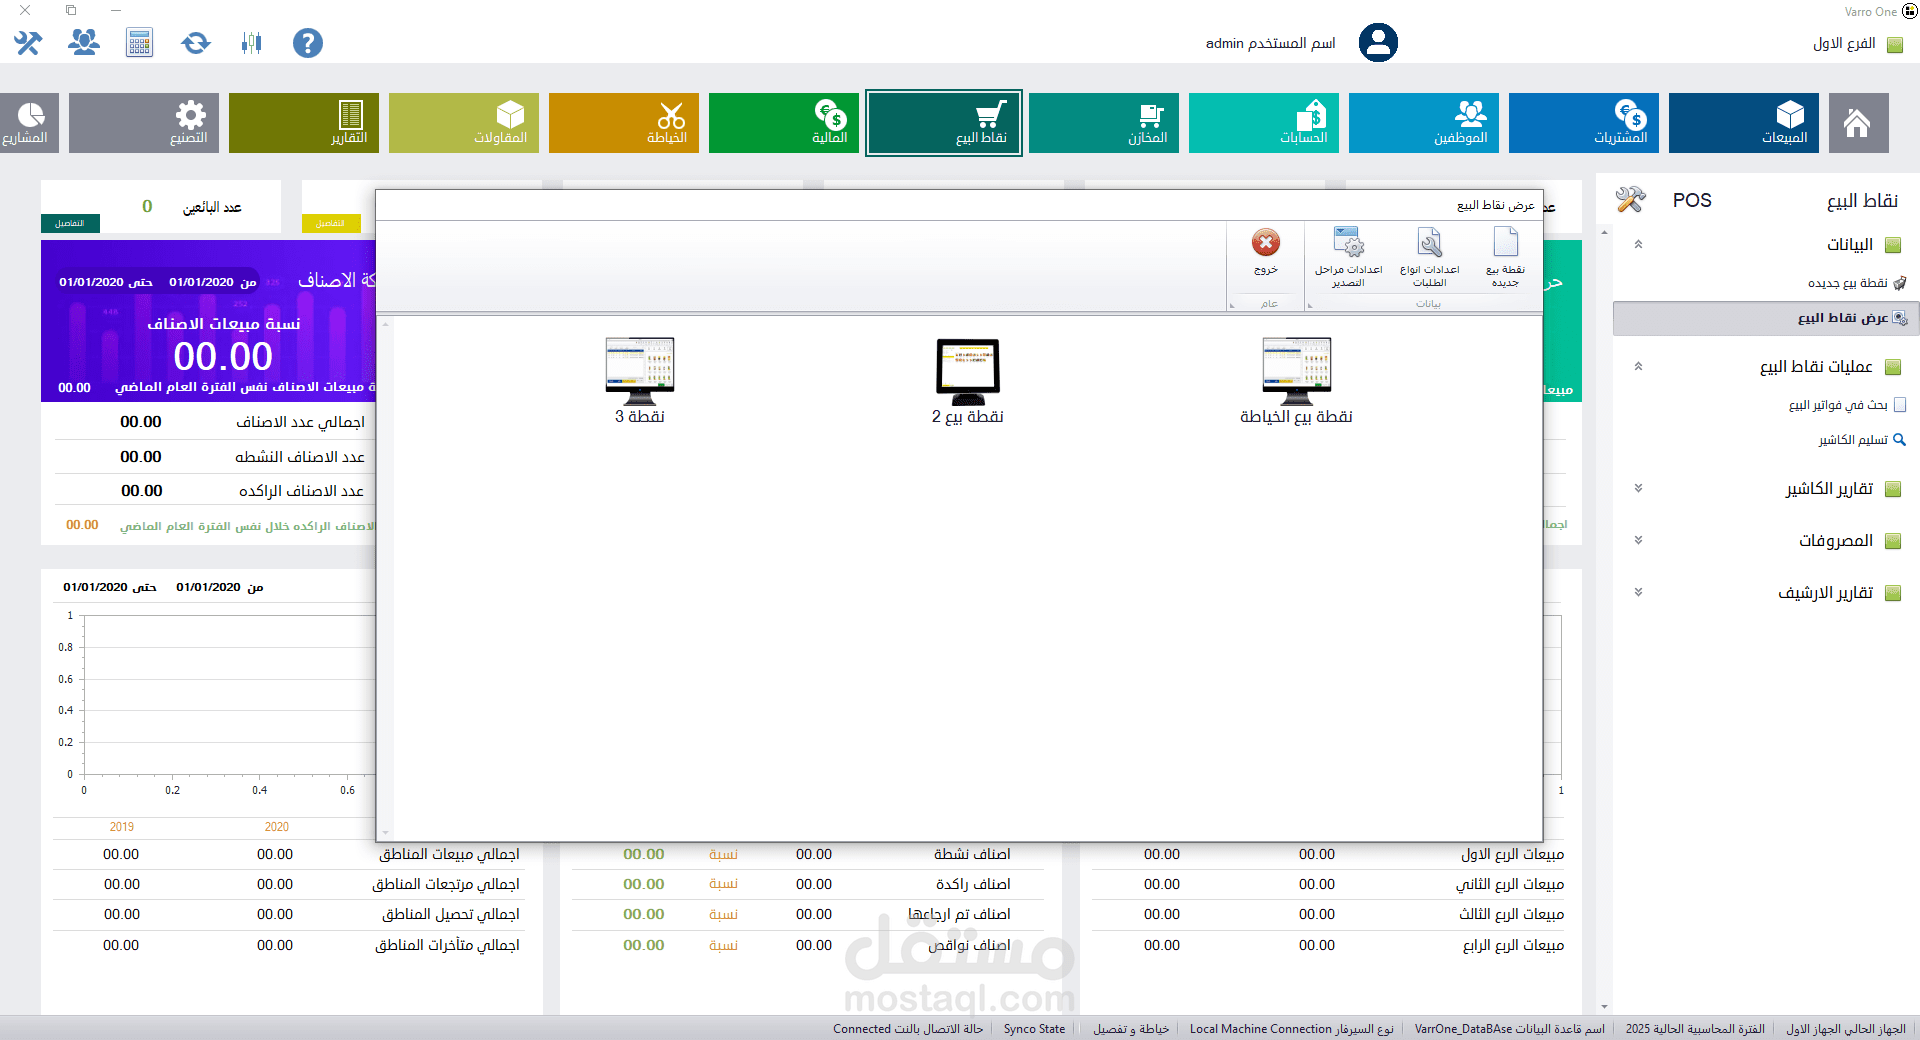Viewport: 1920px width, 1040px height.
Task: Click start date in purple items card
Action: tap(213, 282)
